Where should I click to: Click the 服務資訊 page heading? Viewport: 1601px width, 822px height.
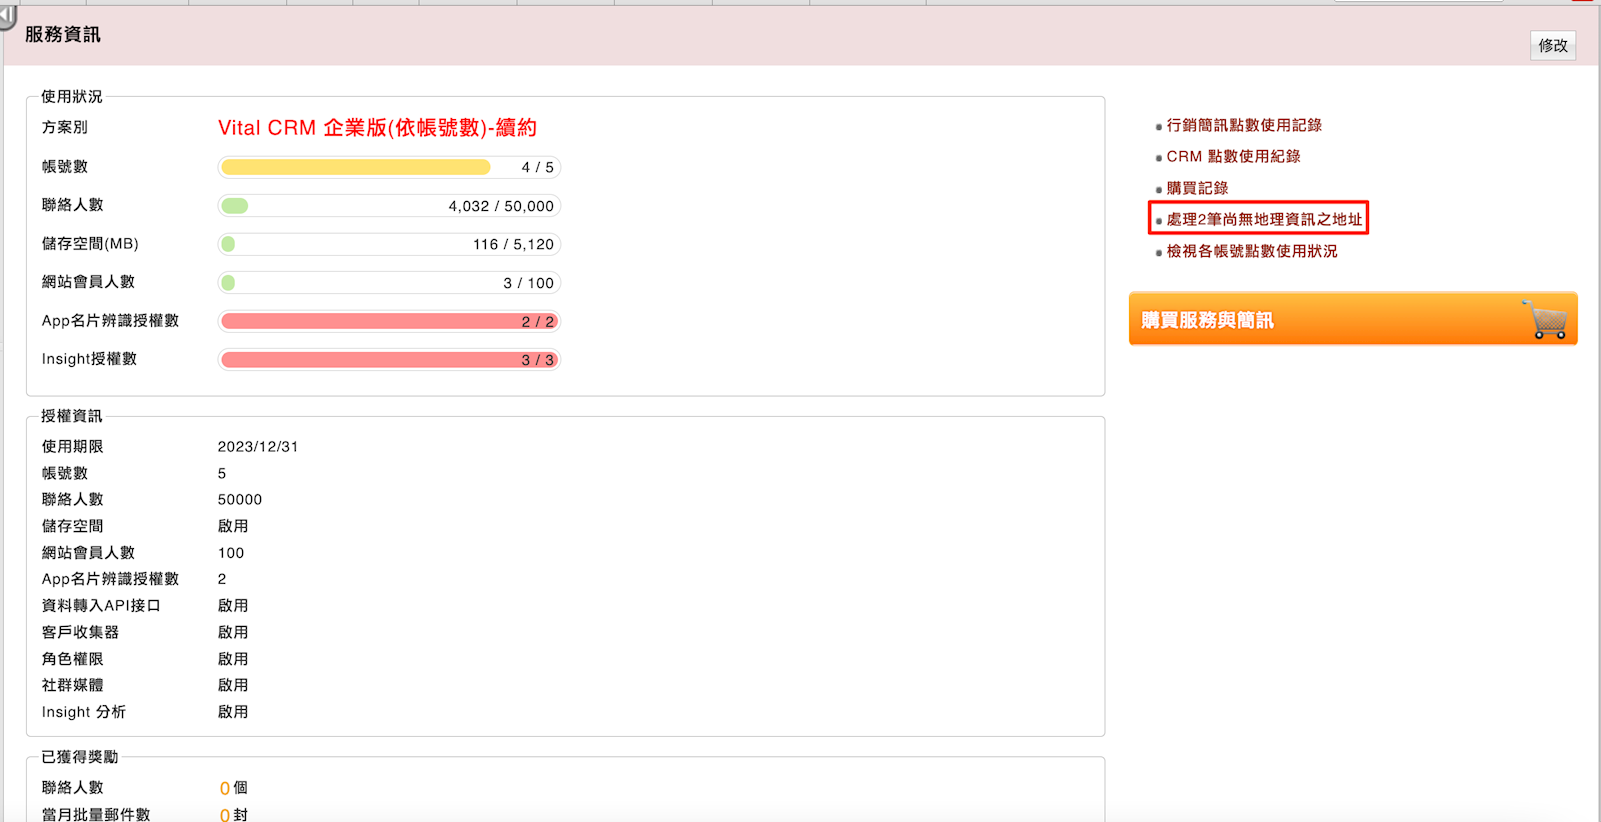click(63, 34)
